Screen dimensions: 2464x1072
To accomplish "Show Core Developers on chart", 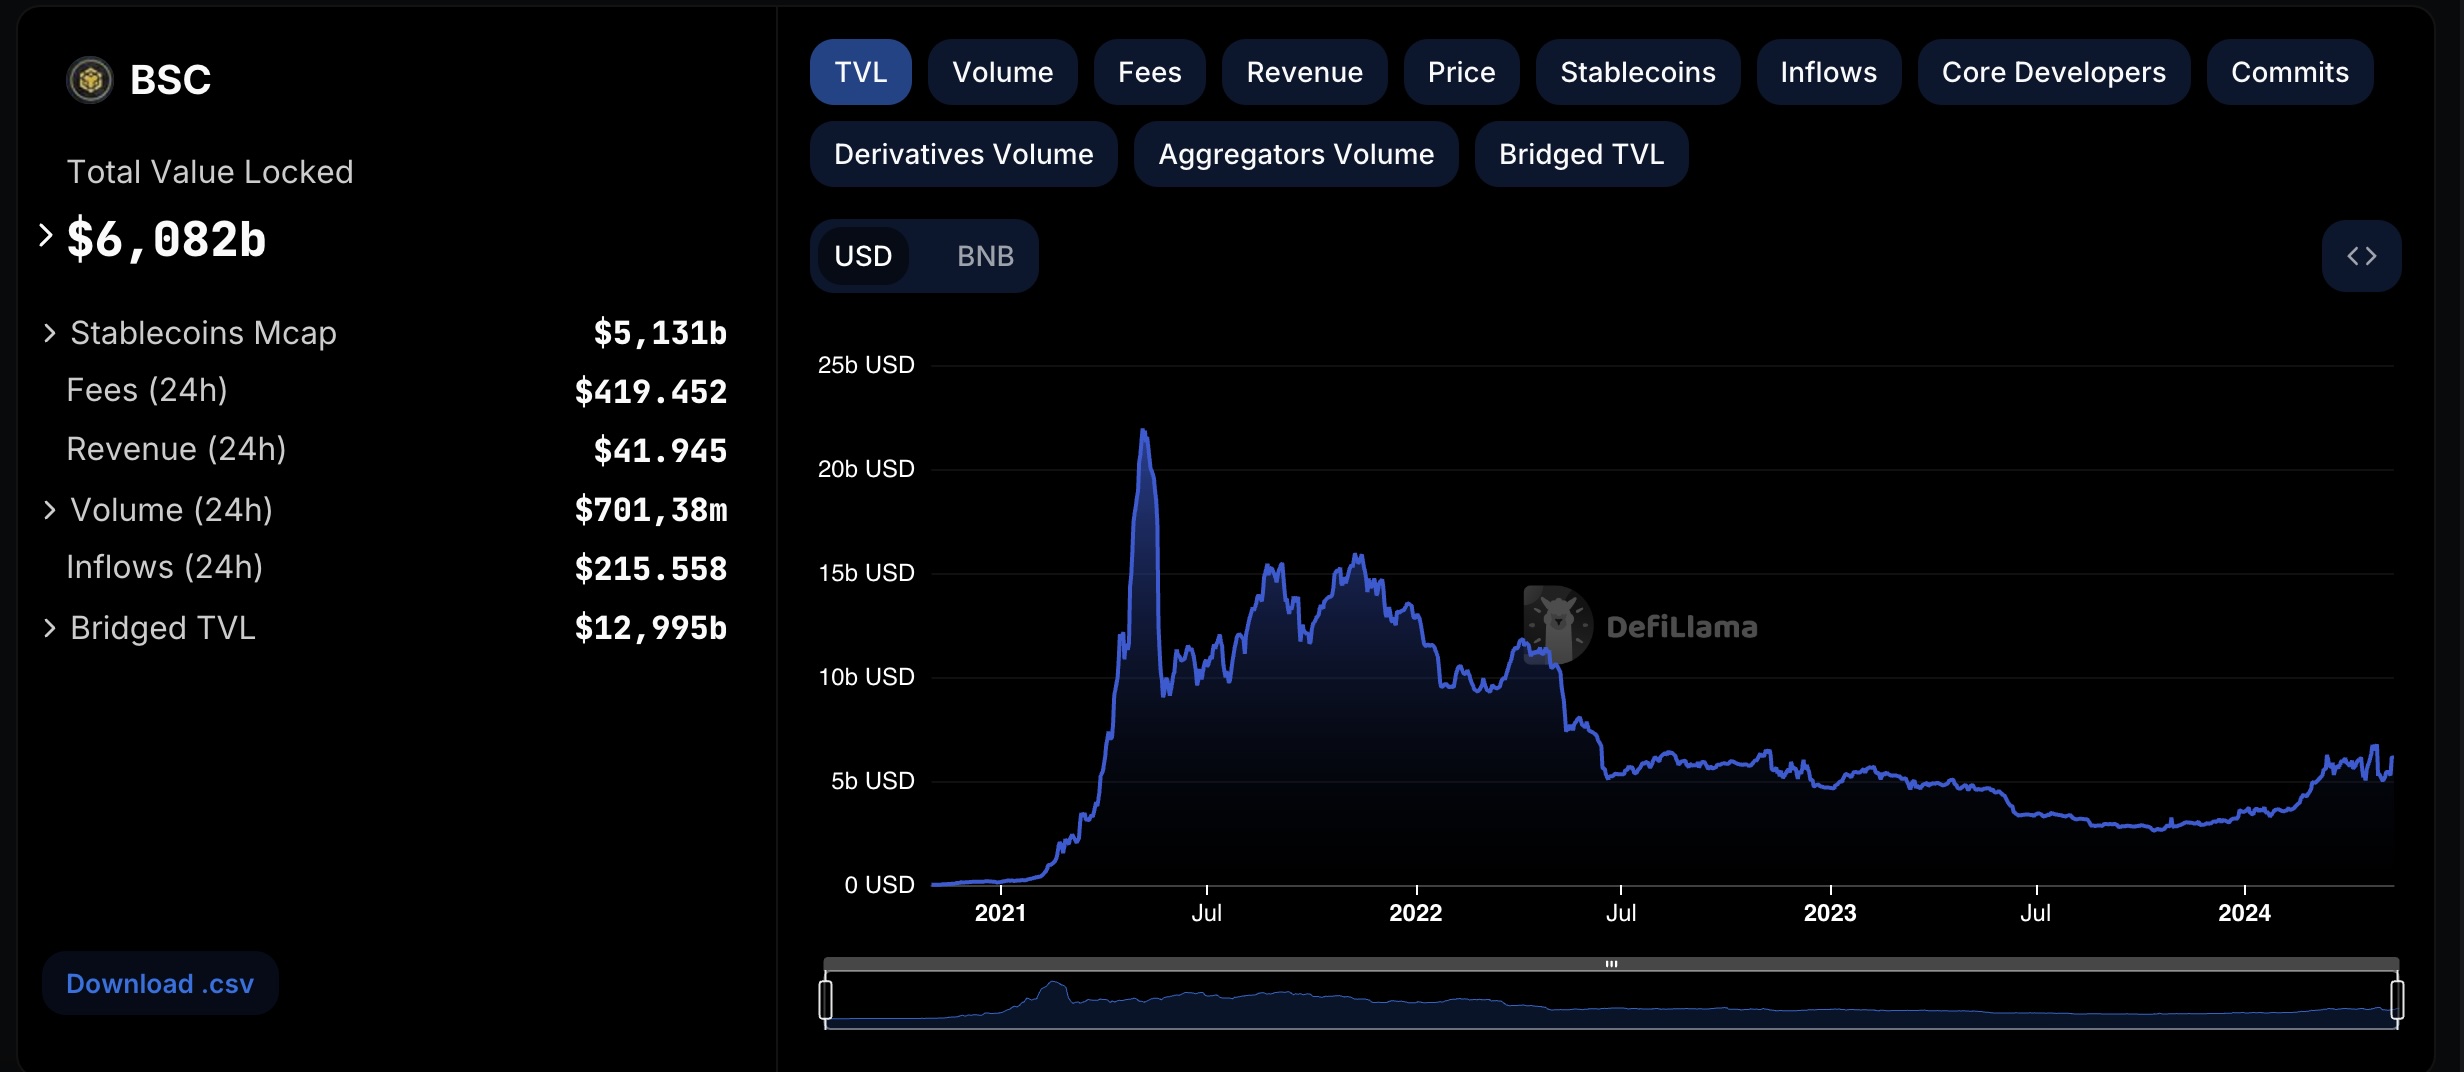I will click(2053, 72).
